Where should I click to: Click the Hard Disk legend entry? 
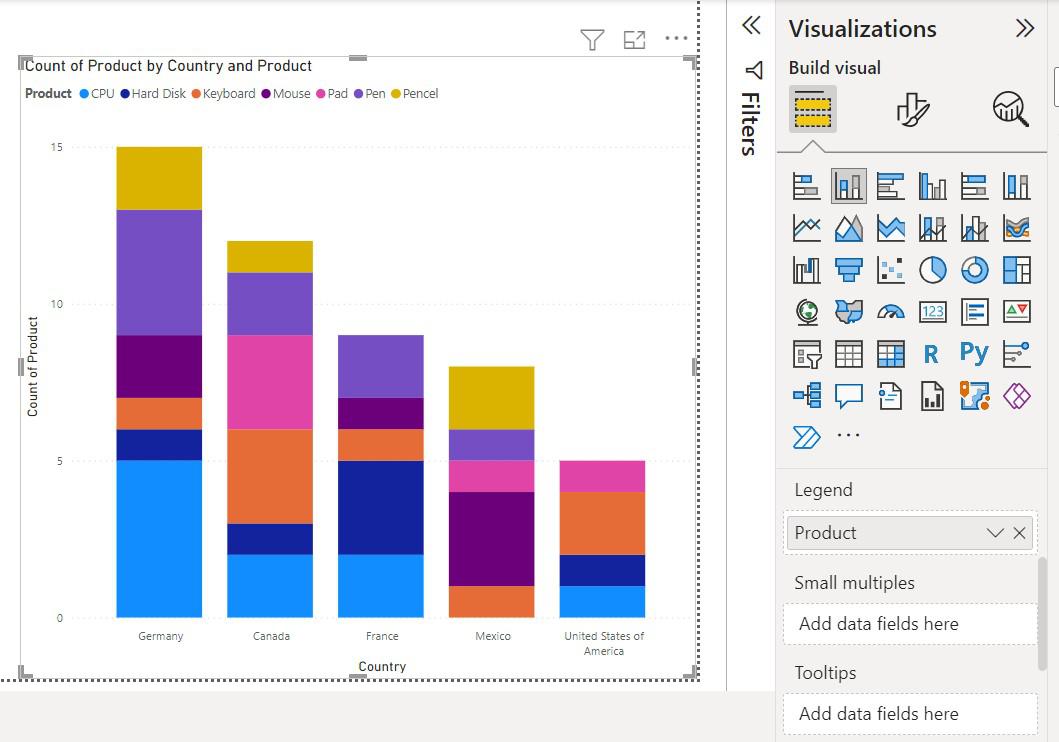[153, 94]
